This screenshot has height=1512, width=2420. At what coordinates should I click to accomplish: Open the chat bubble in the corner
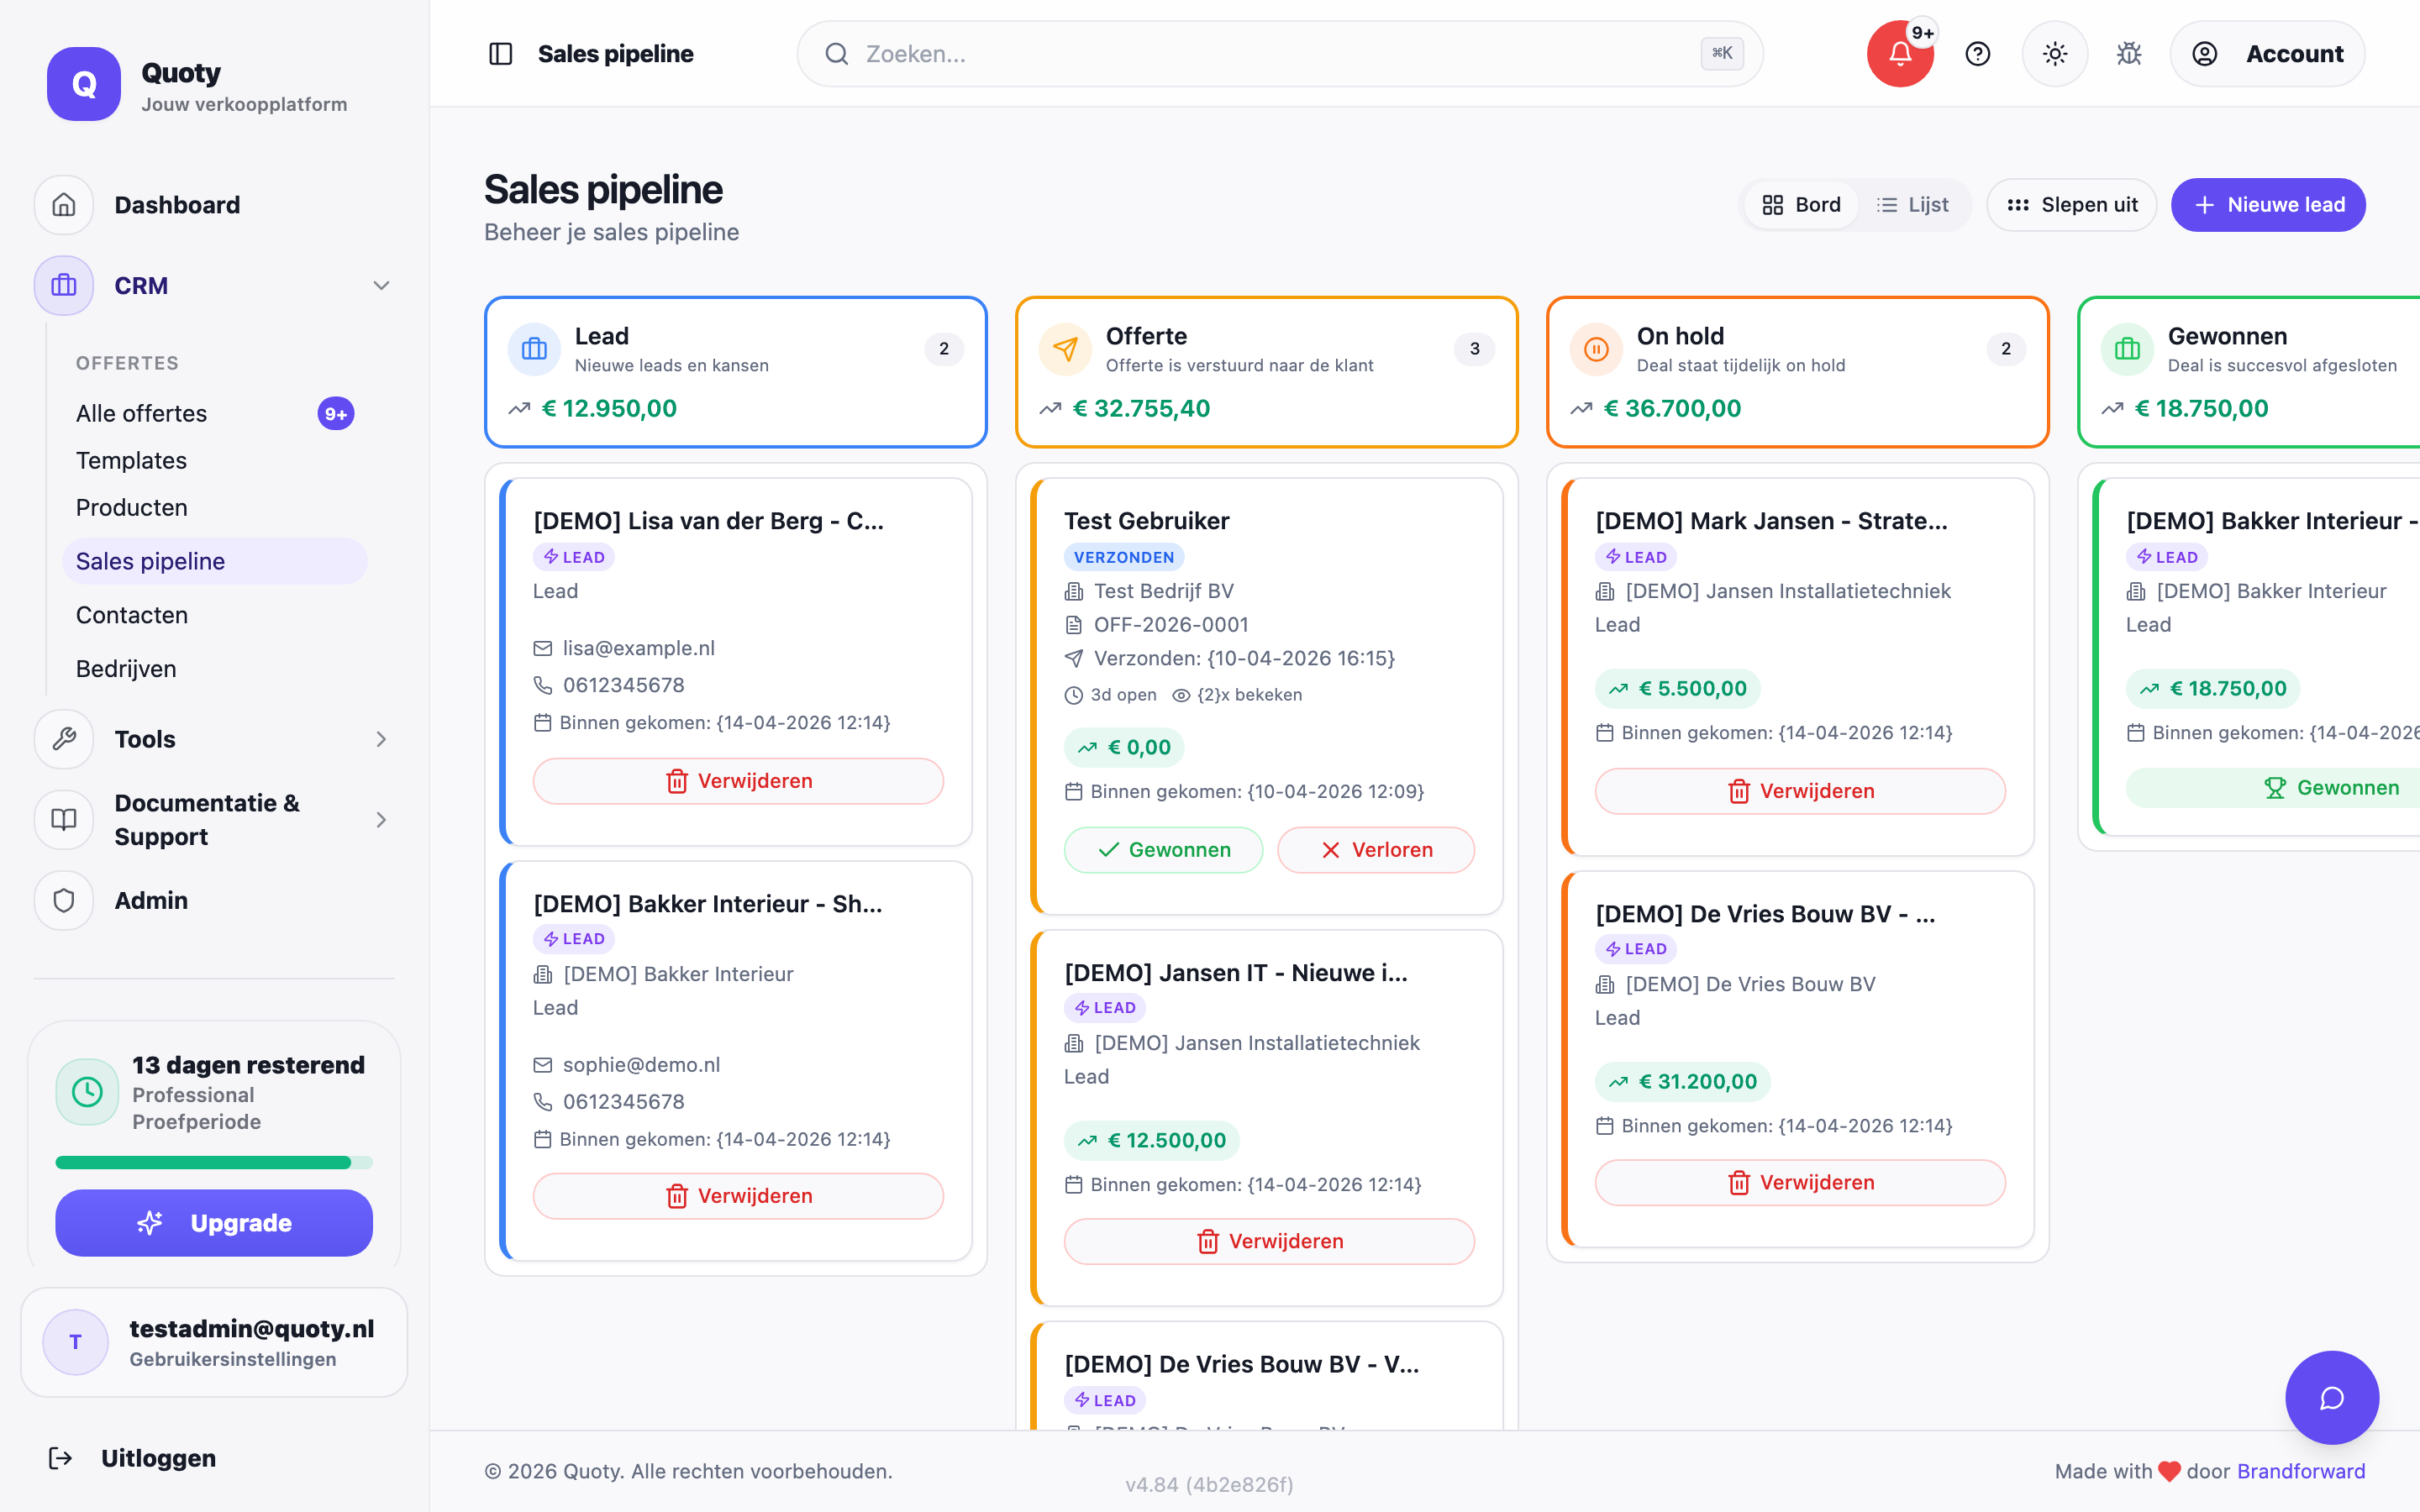coord(2332,1397)
